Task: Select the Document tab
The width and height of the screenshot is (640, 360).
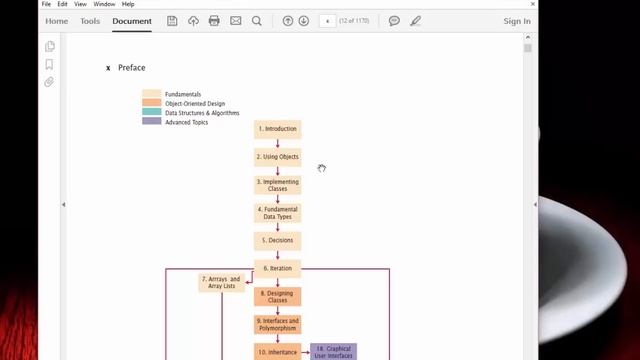Action: 132,21
